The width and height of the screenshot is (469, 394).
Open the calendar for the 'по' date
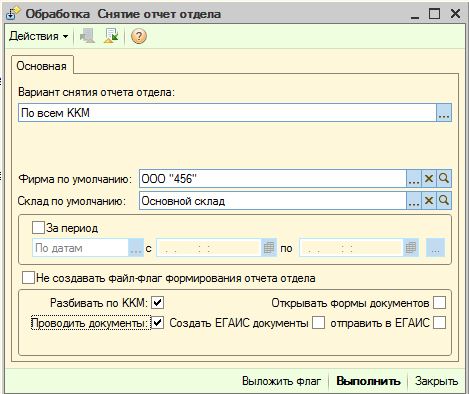click(x=411, y=248)
